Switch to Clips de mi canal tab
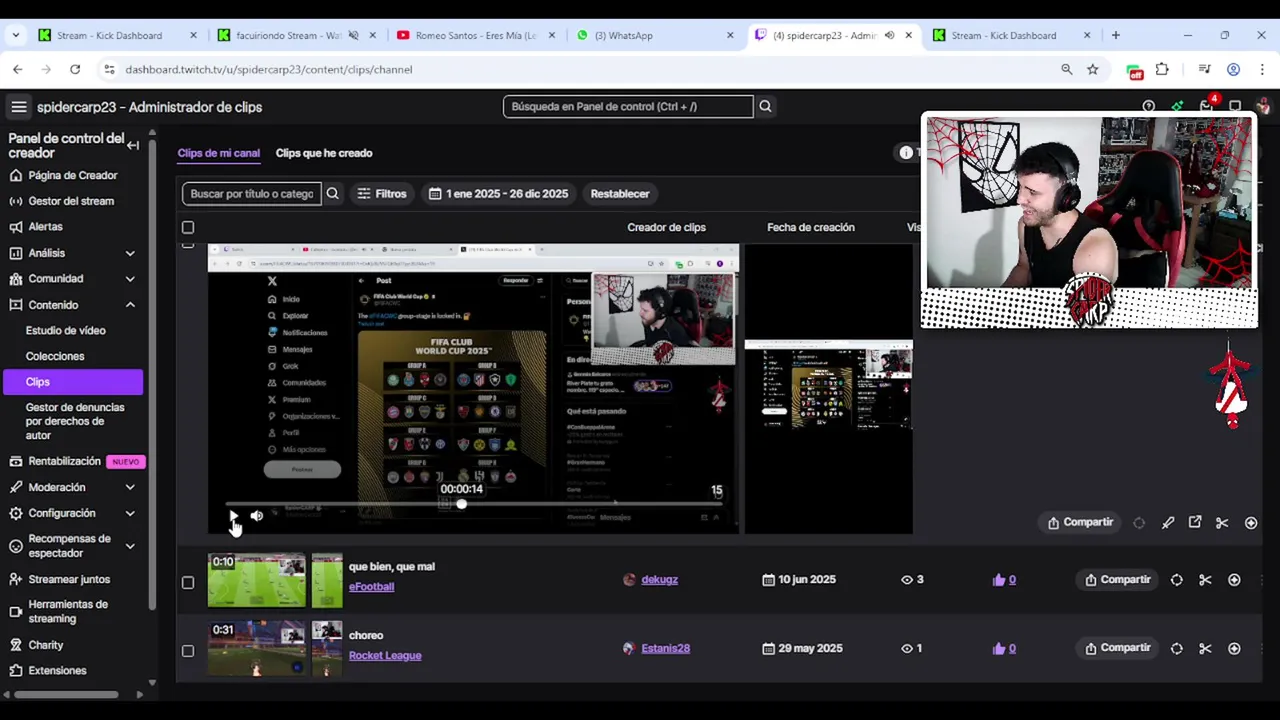 218,153
